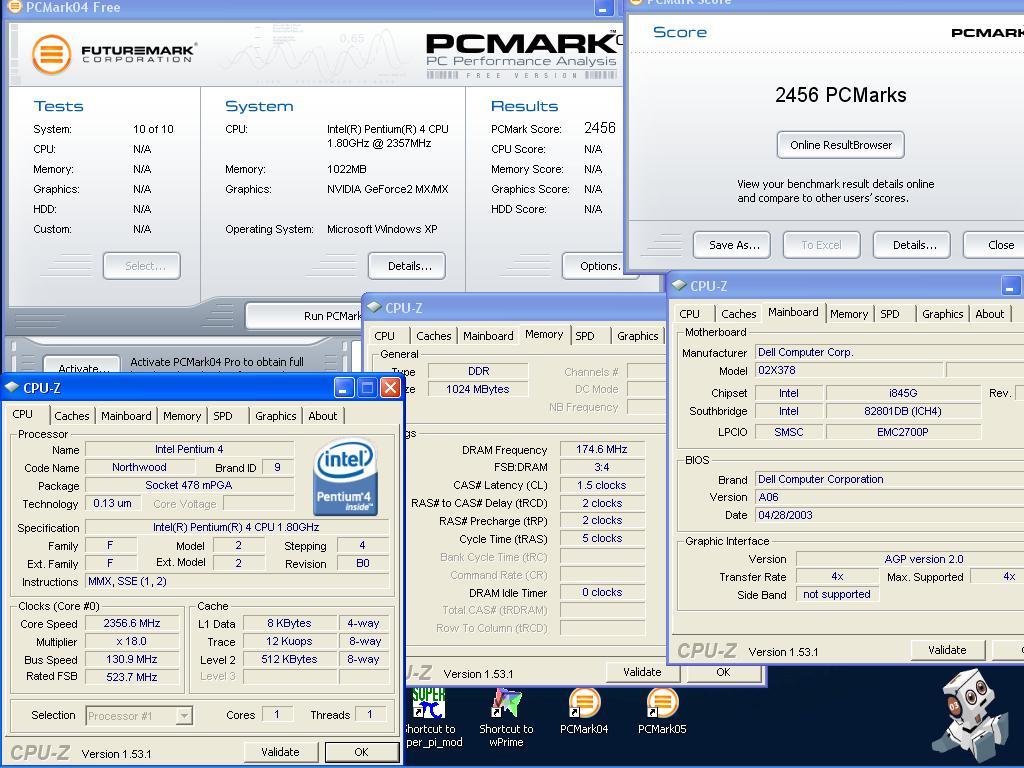
Task: Click CPU-Z title icon of Memory window
Action: 374,308
